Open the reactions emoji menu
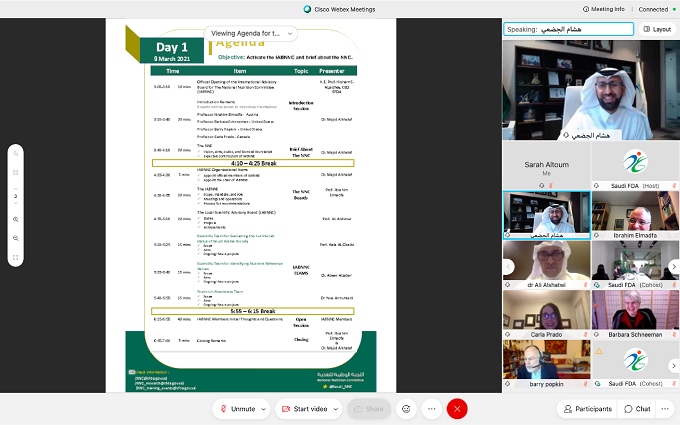 405,408
